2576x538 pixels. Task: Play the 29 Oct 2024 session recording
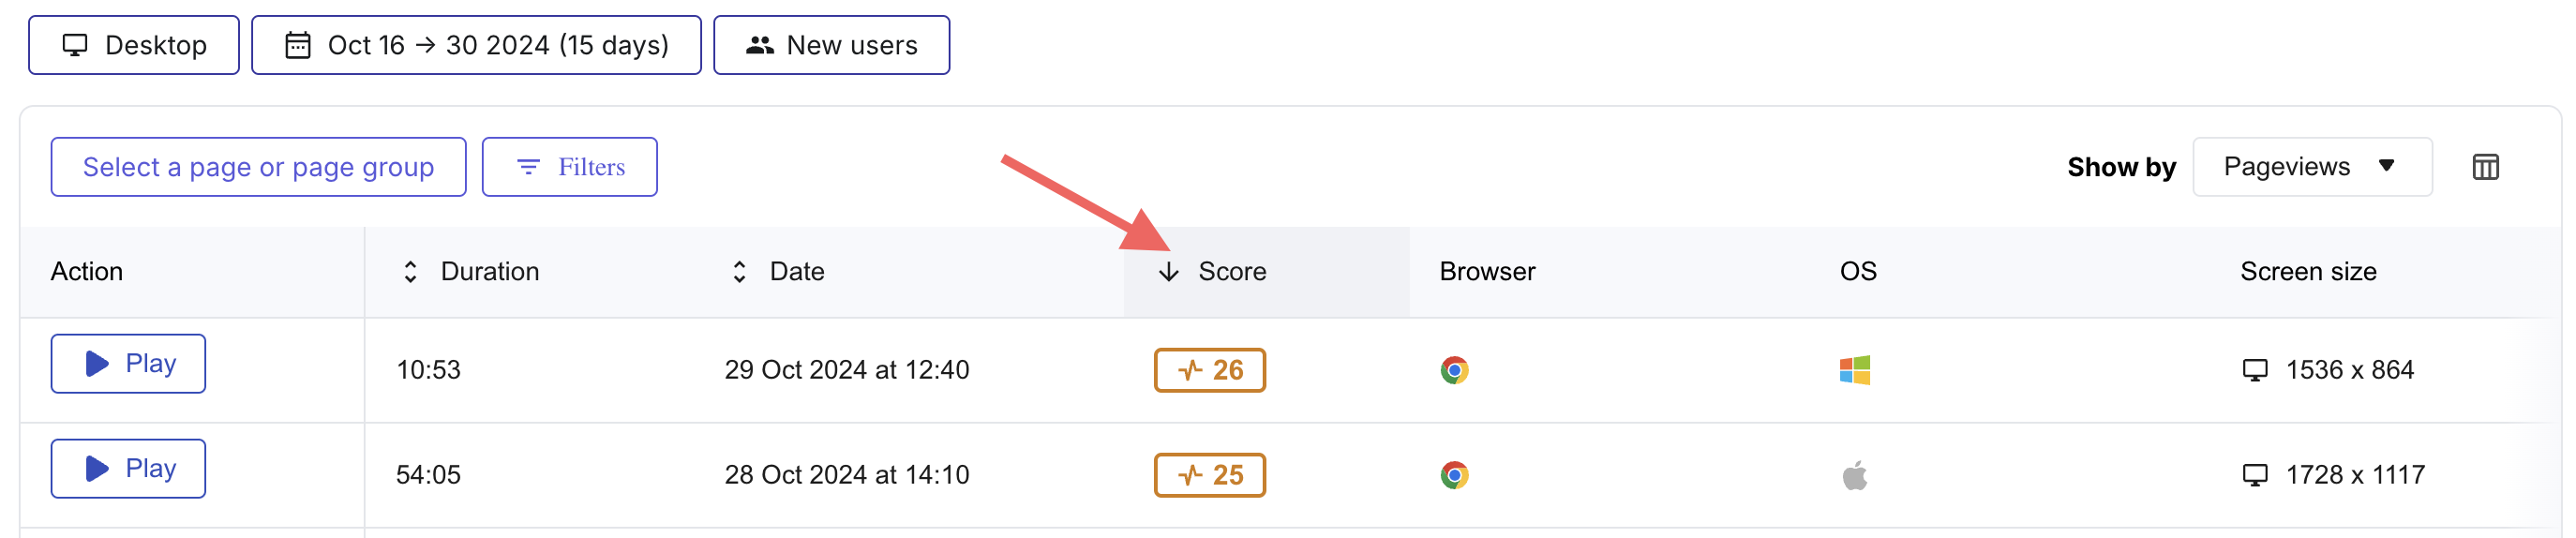pos(128,364)
